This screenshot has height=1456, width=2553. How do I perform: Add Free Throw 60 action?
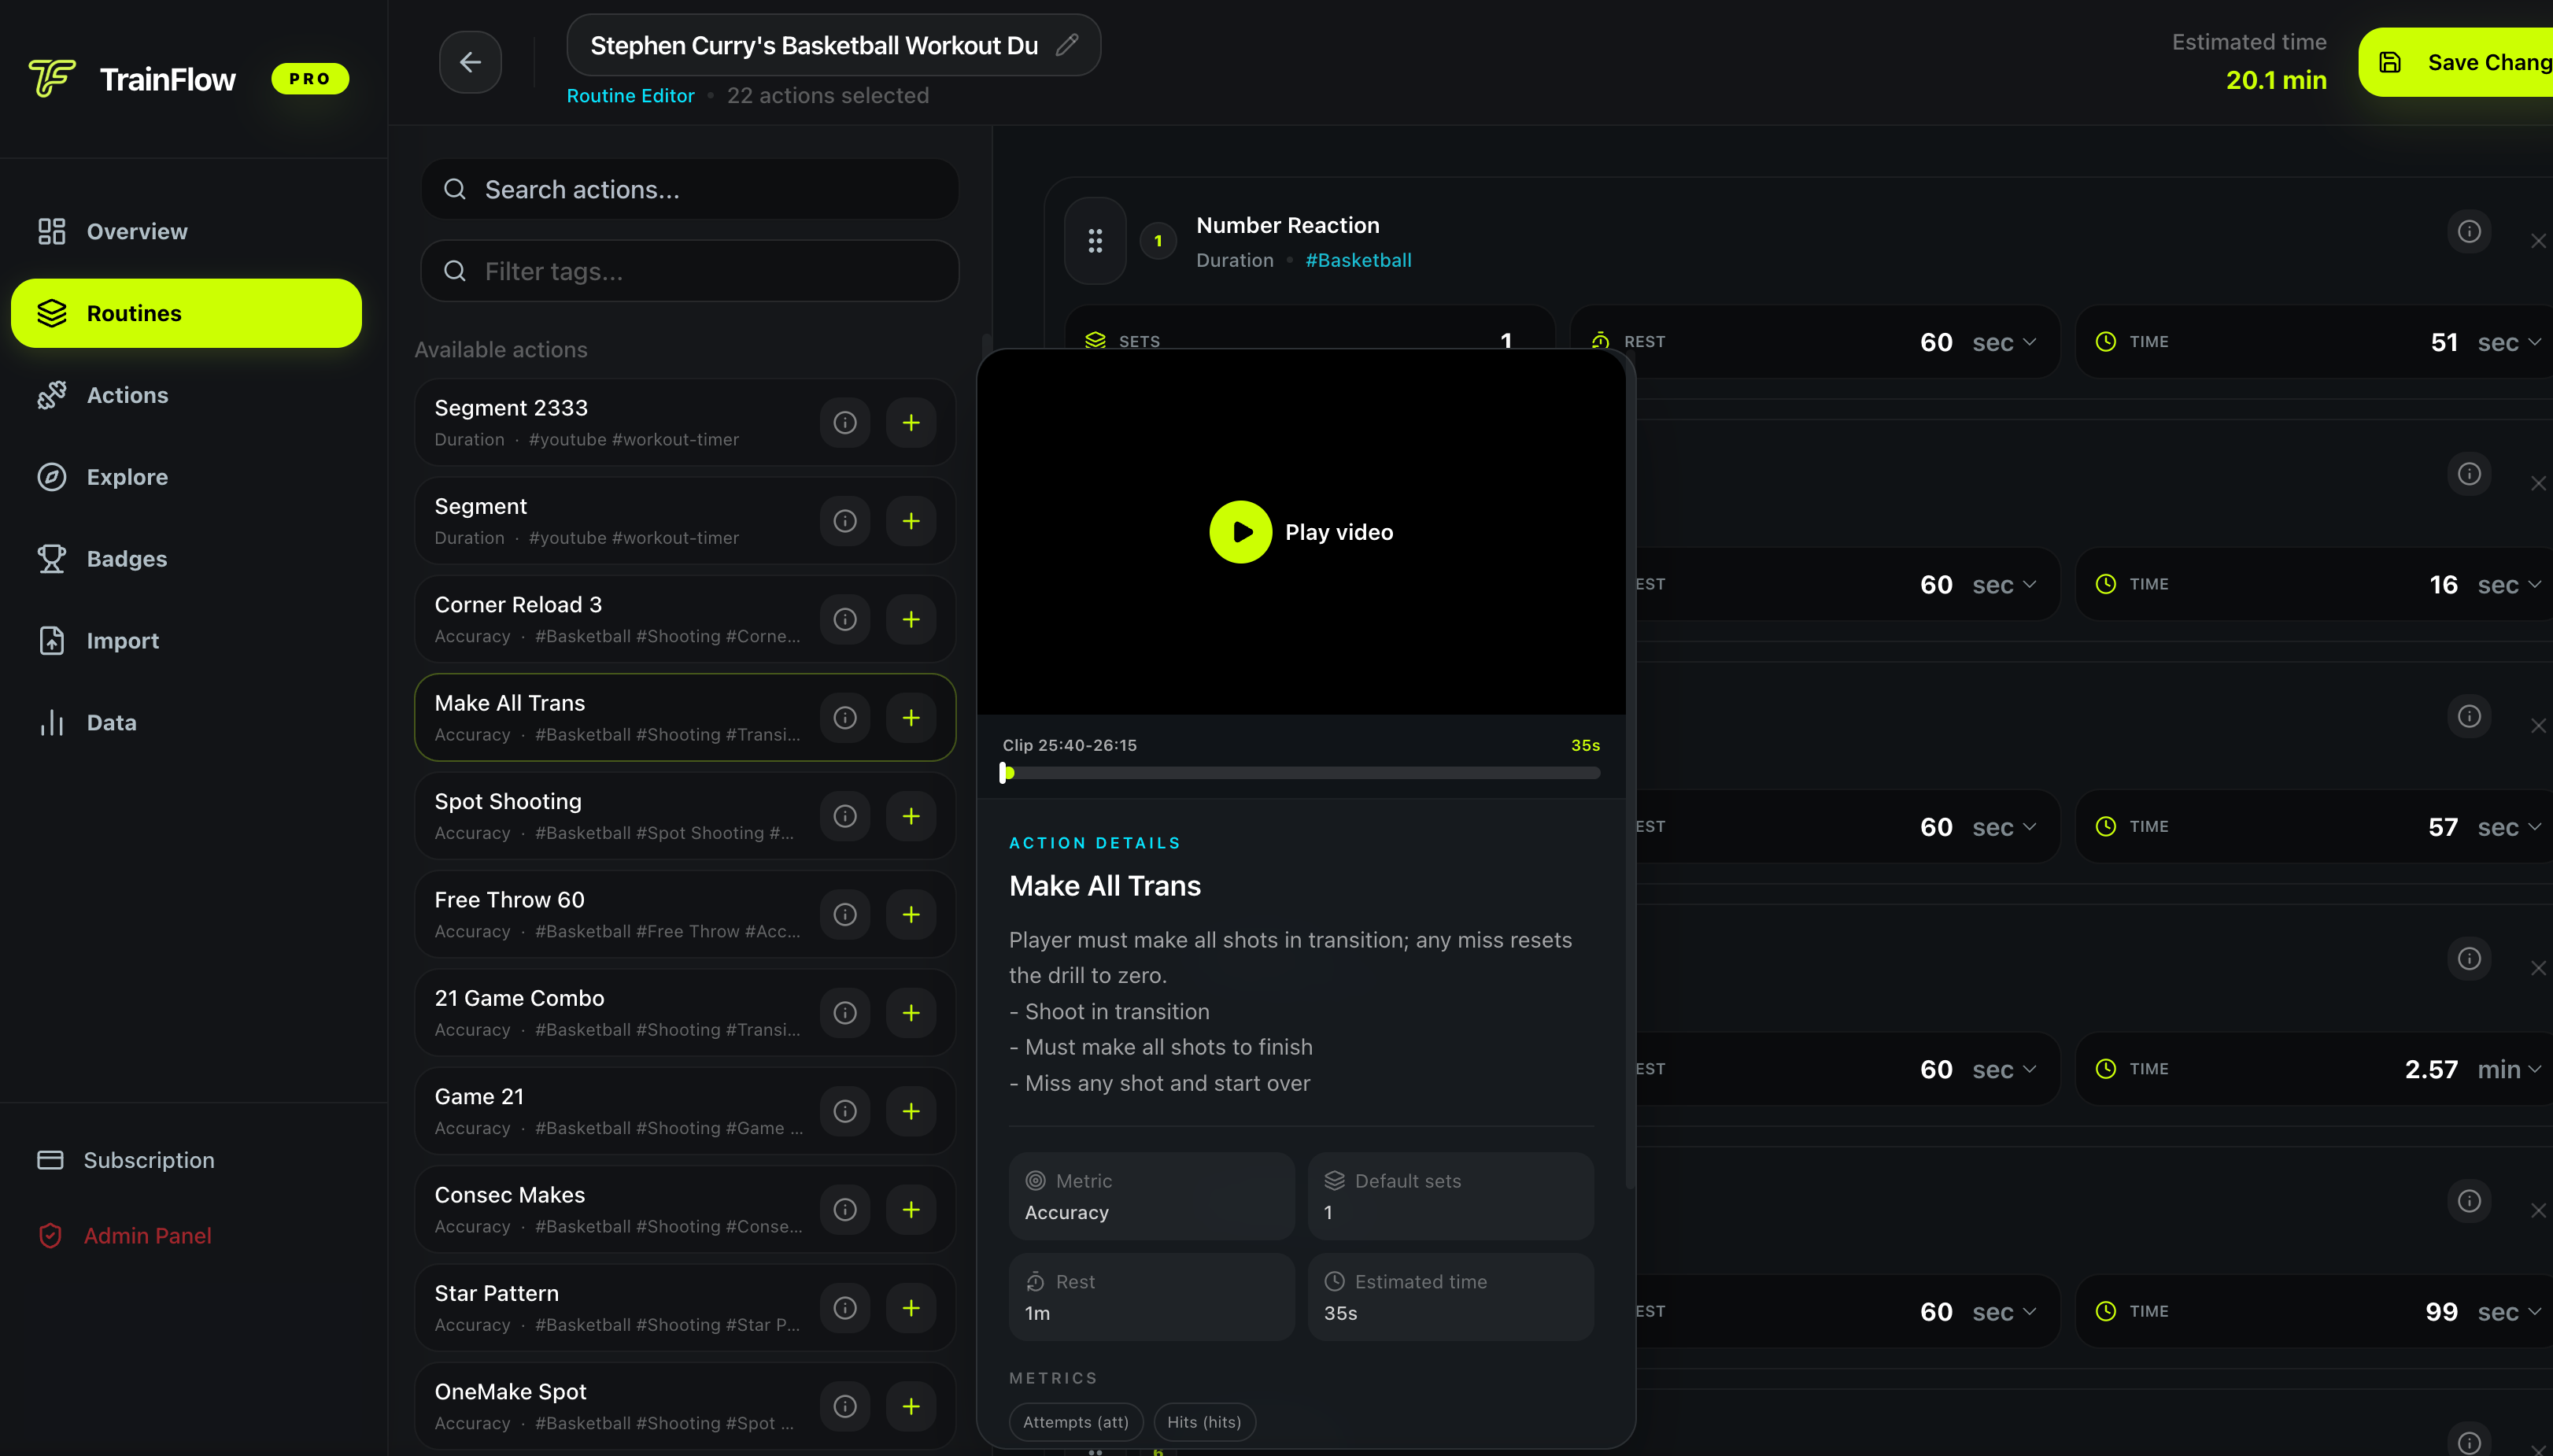pyautogui.click(x=911, y=915)
